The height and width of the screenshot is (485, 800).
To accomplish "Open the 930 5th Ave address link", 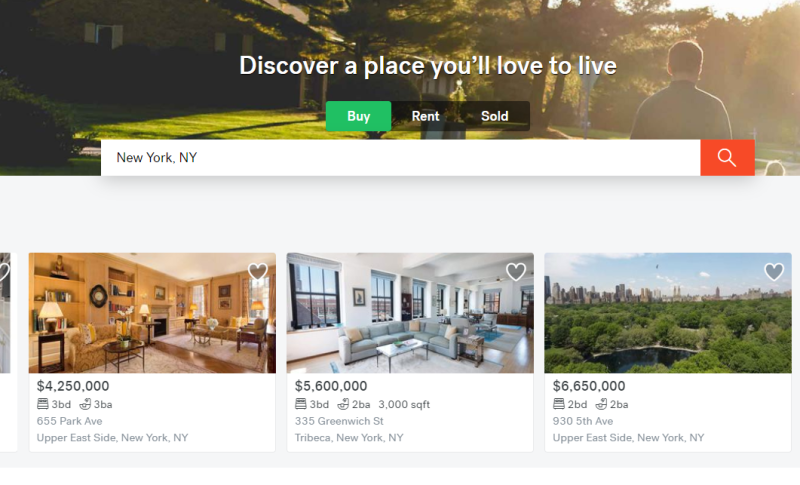I will pyautogui.click(x=583, y=421).
